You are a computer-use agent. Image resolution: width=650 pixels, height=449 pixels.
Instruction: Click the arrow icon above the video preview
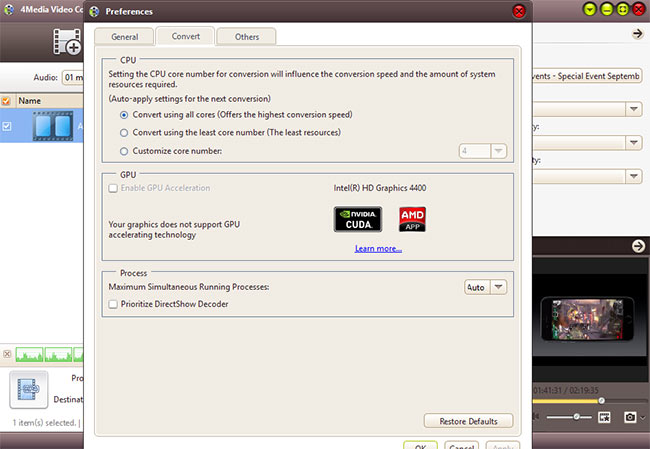pos(638,247)
